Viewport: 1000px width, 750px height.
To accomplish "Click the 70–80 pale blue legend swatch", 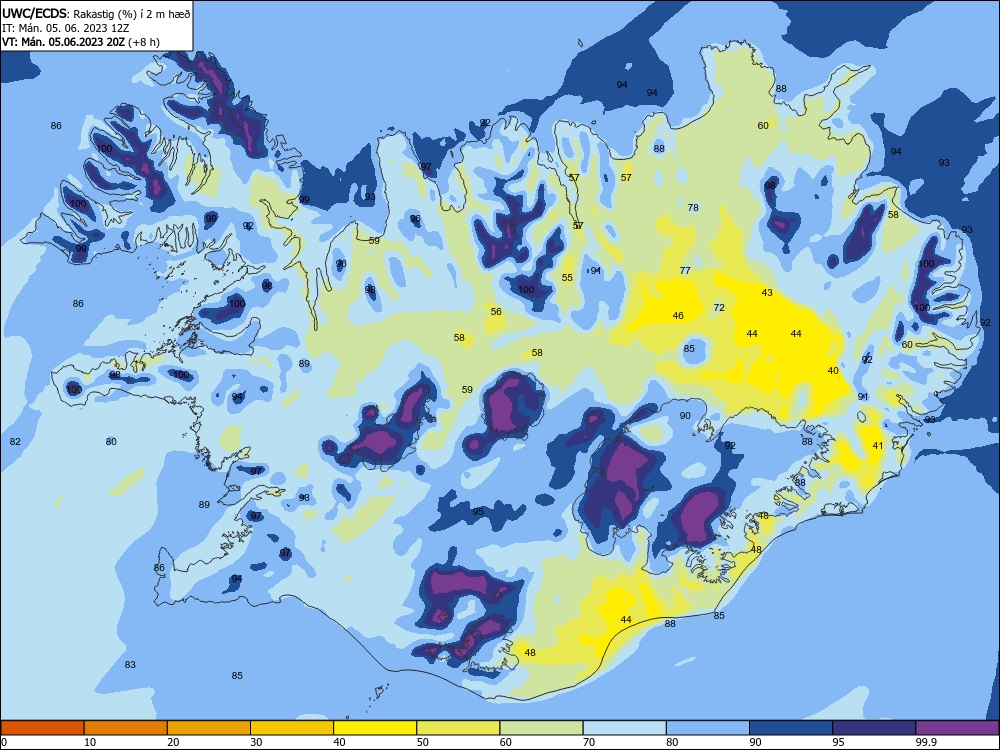I will pyautogui.click(x=624, y=728).
